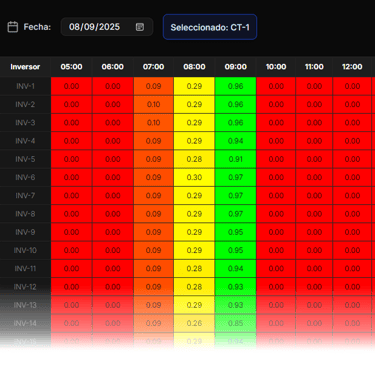
Task: Click the 11:00 column header
Action: click(x=314, y=67)
